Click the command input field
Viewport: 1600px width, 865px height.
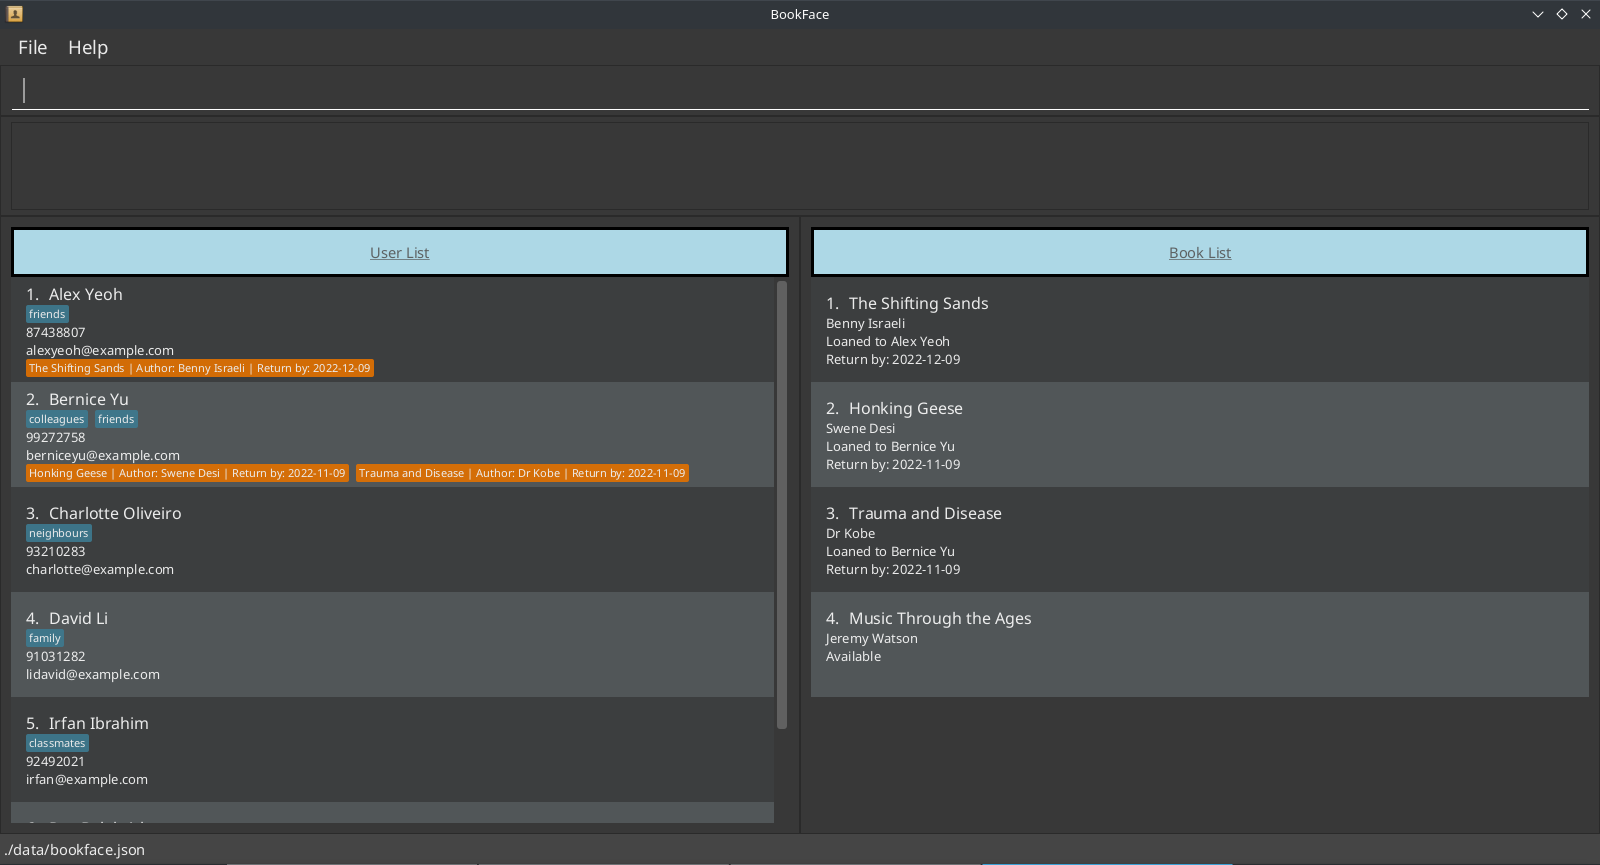tap(800, 90)
